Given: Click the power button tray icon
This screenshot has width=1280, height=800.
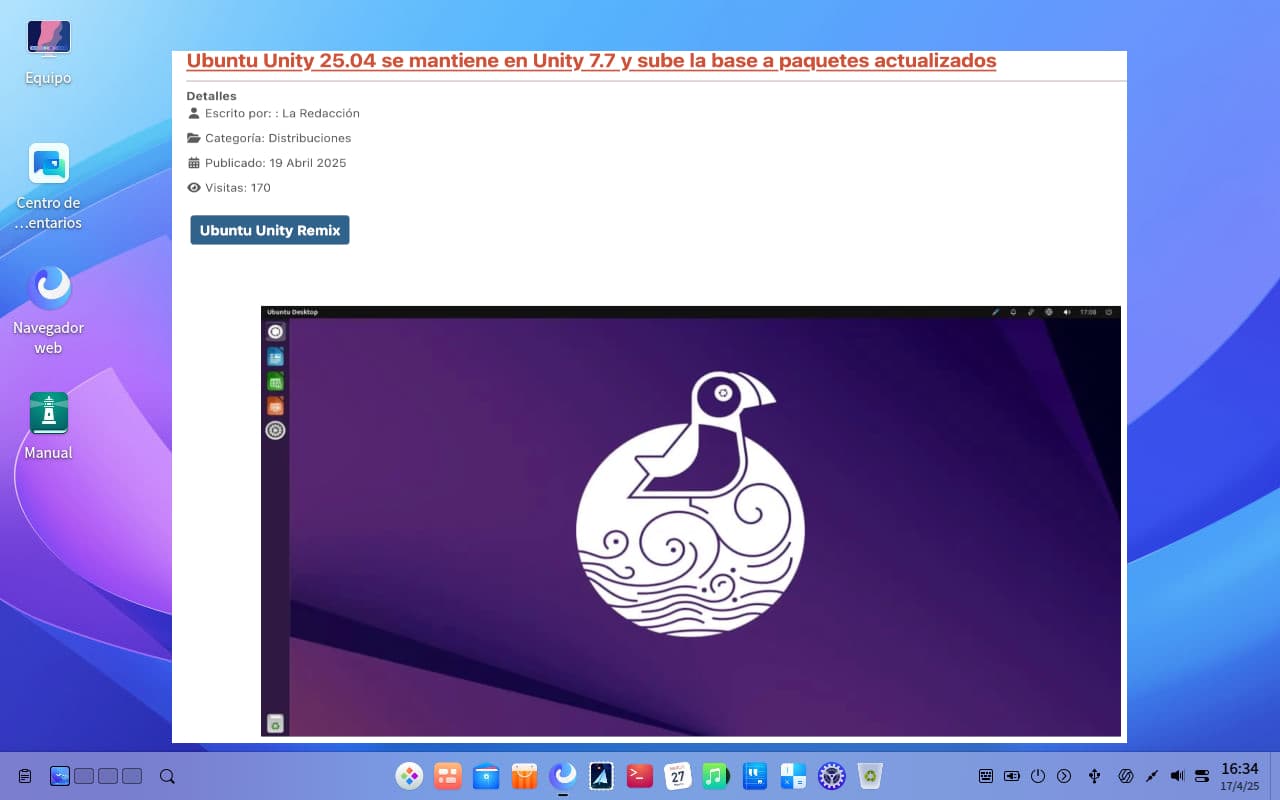Looking at the screenshot, I should click(1038, 776).
